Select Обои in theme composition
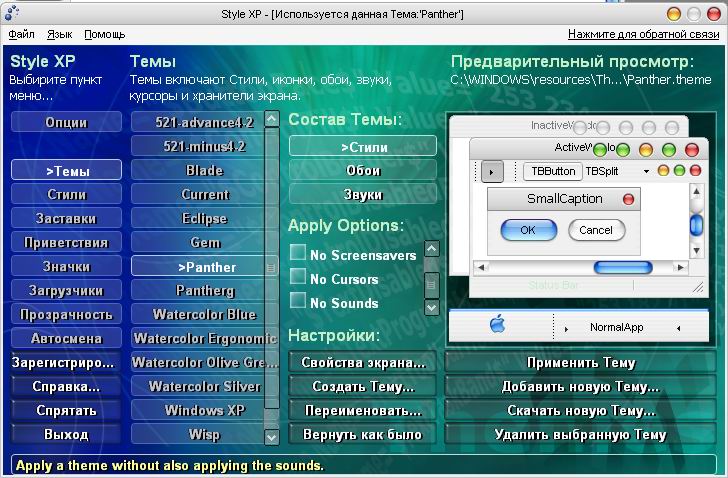 click(x=363, y=170)
